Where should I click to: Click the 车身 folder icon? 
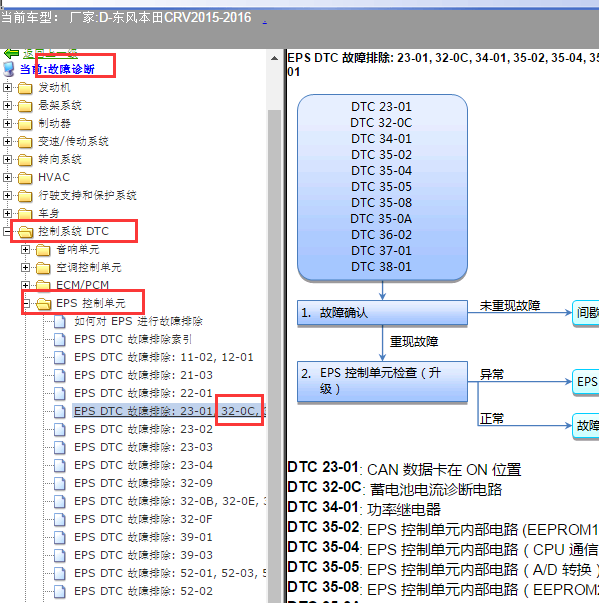point(25,214)
